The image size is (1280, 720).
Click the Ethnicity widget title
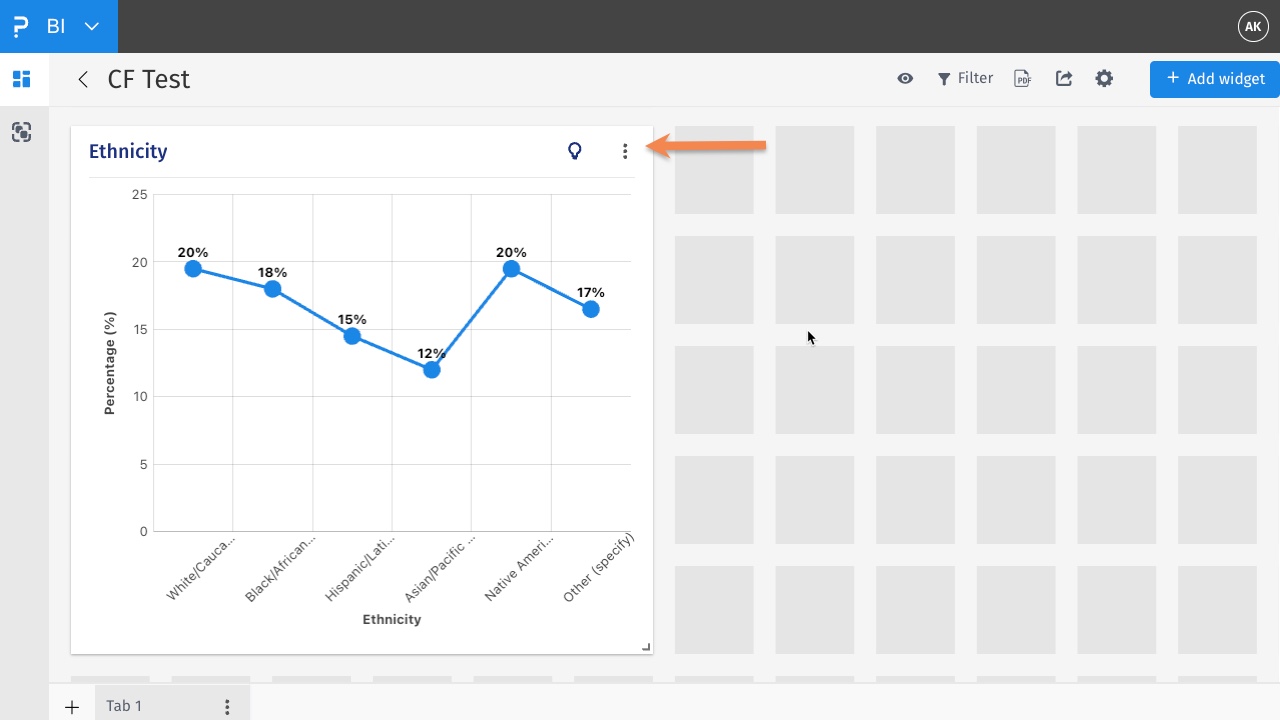coord(128,151)
